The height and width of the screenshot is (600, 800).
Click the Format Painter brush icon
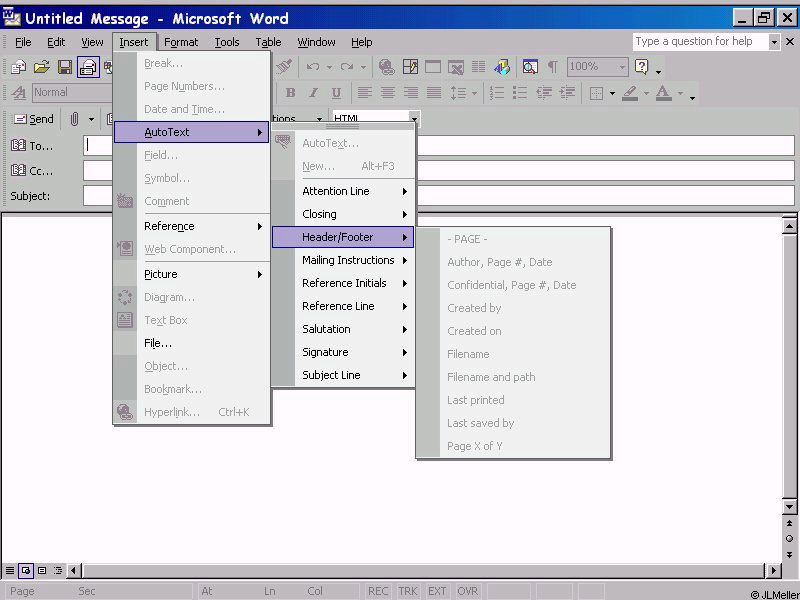point(284,67)
